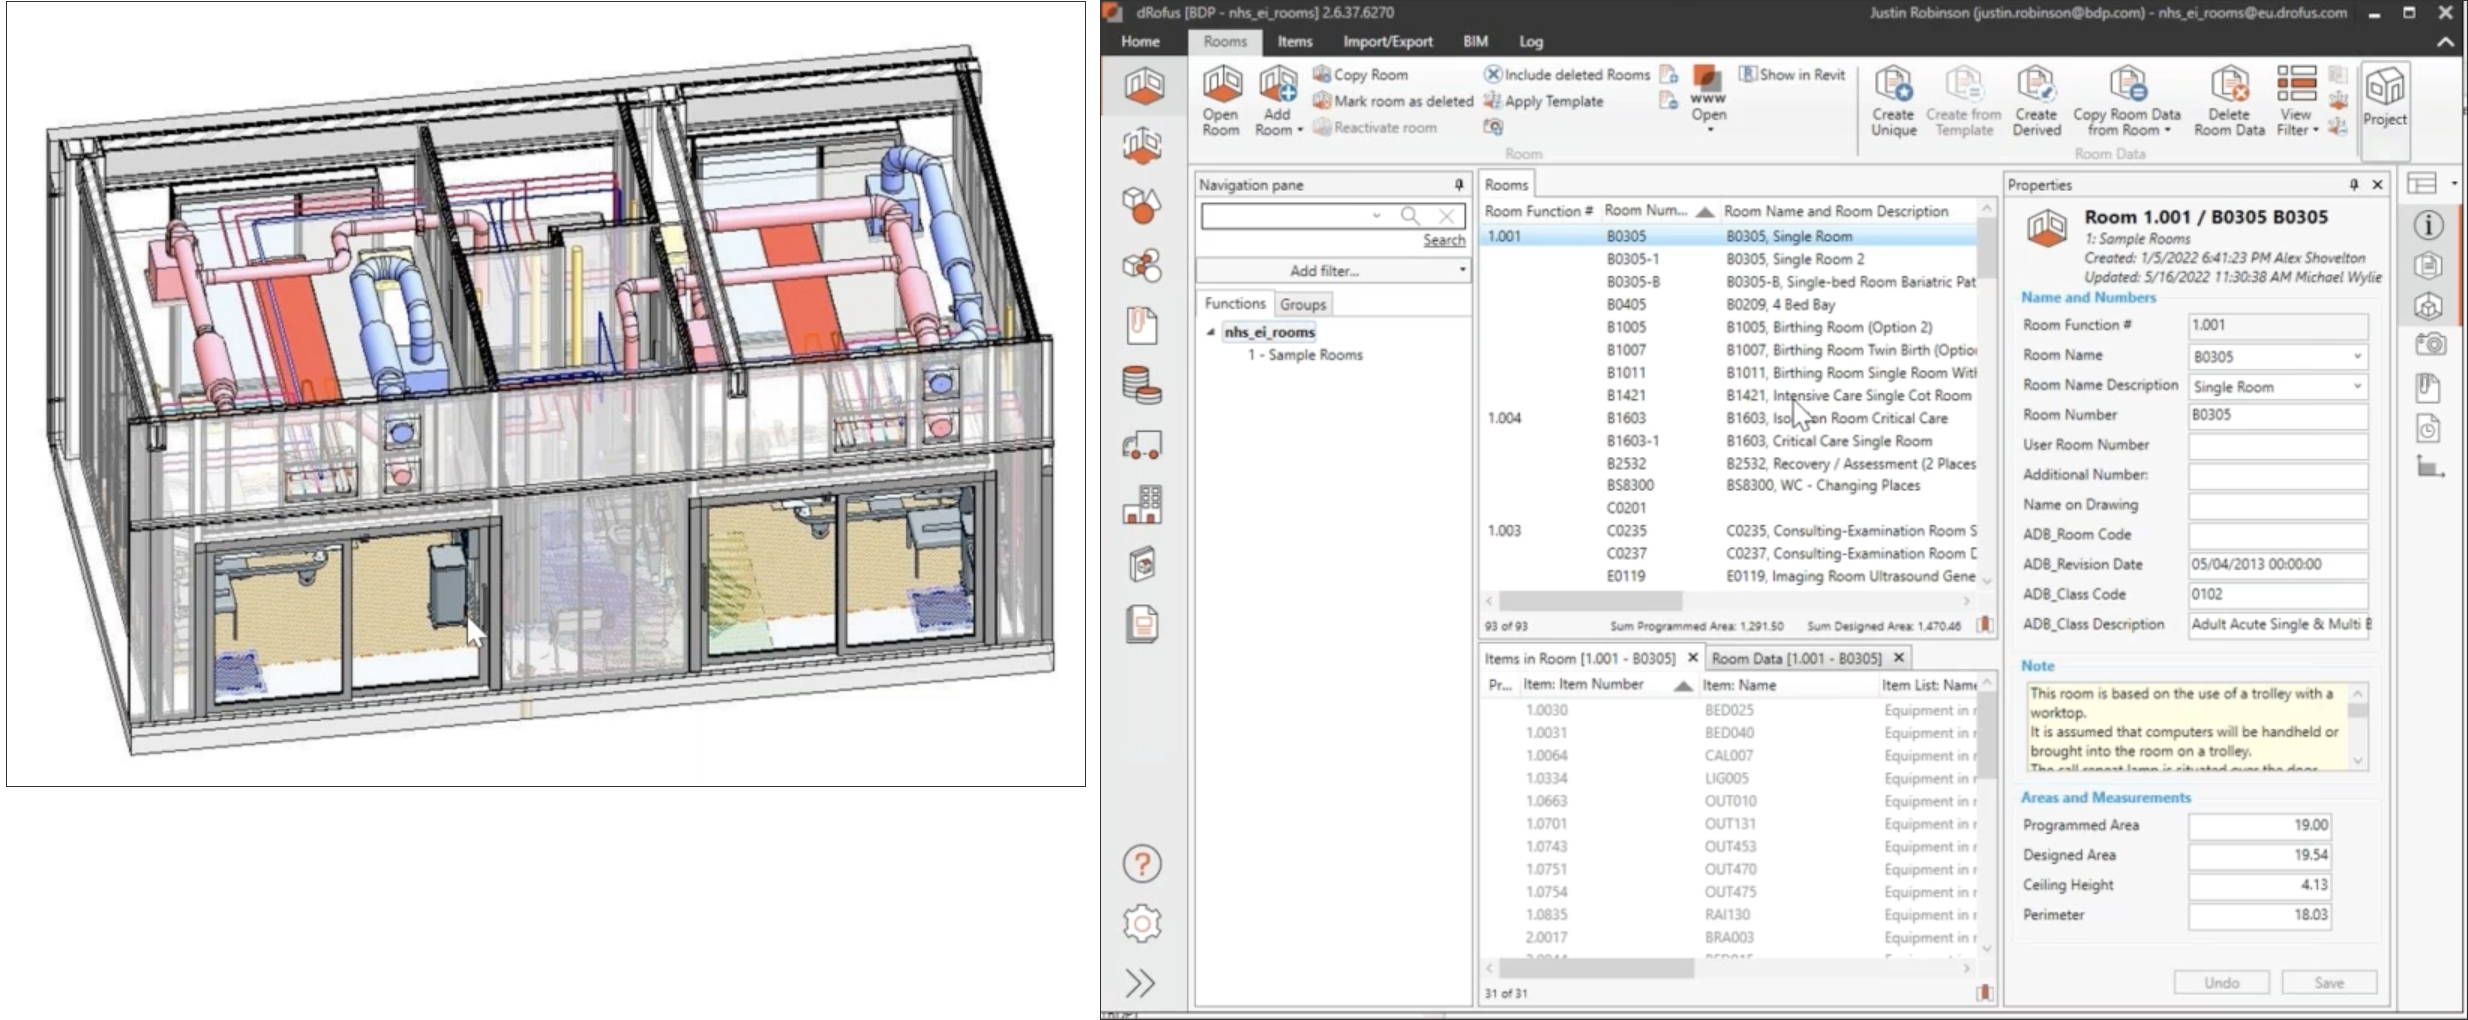Click the Rooms module sidebar icon

coord(1143,86)
